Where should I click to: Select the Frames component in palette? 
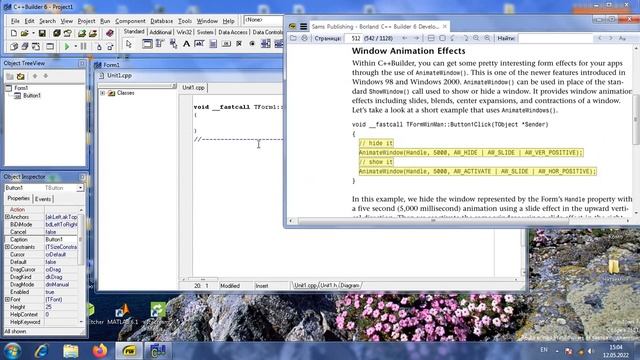(x=147, y=44)
